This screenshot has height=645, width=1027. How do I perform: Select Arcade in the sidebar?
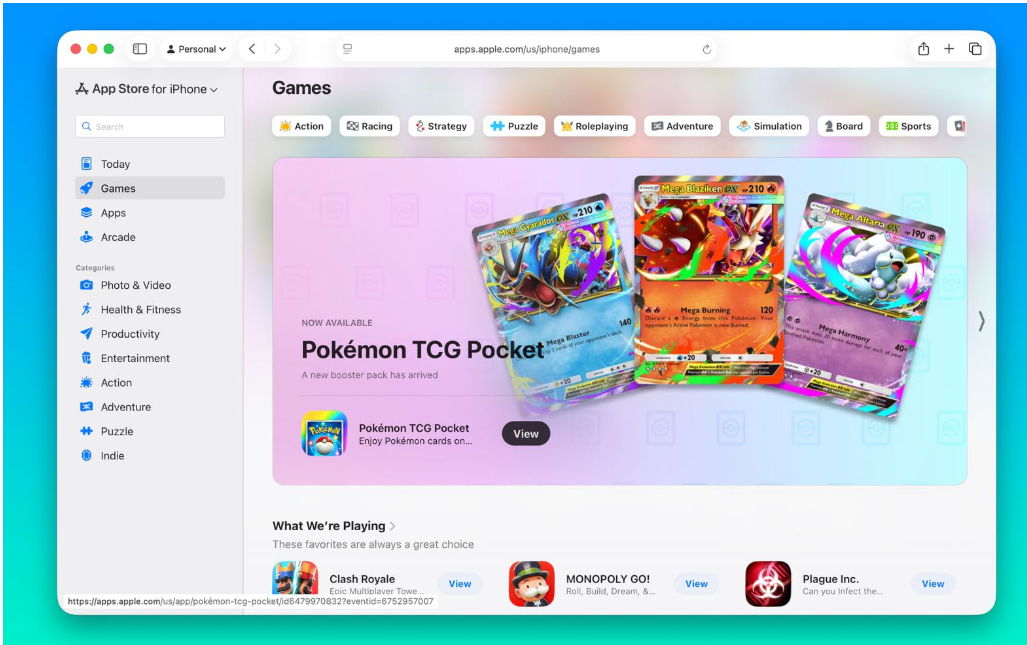[118, 237]
